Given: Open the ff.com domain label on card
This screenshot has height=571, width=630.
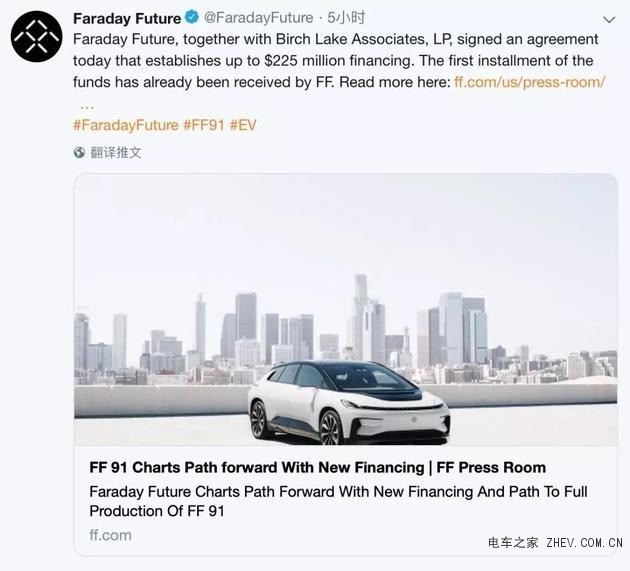Looking at the screenshot, I should click(110, 535).
